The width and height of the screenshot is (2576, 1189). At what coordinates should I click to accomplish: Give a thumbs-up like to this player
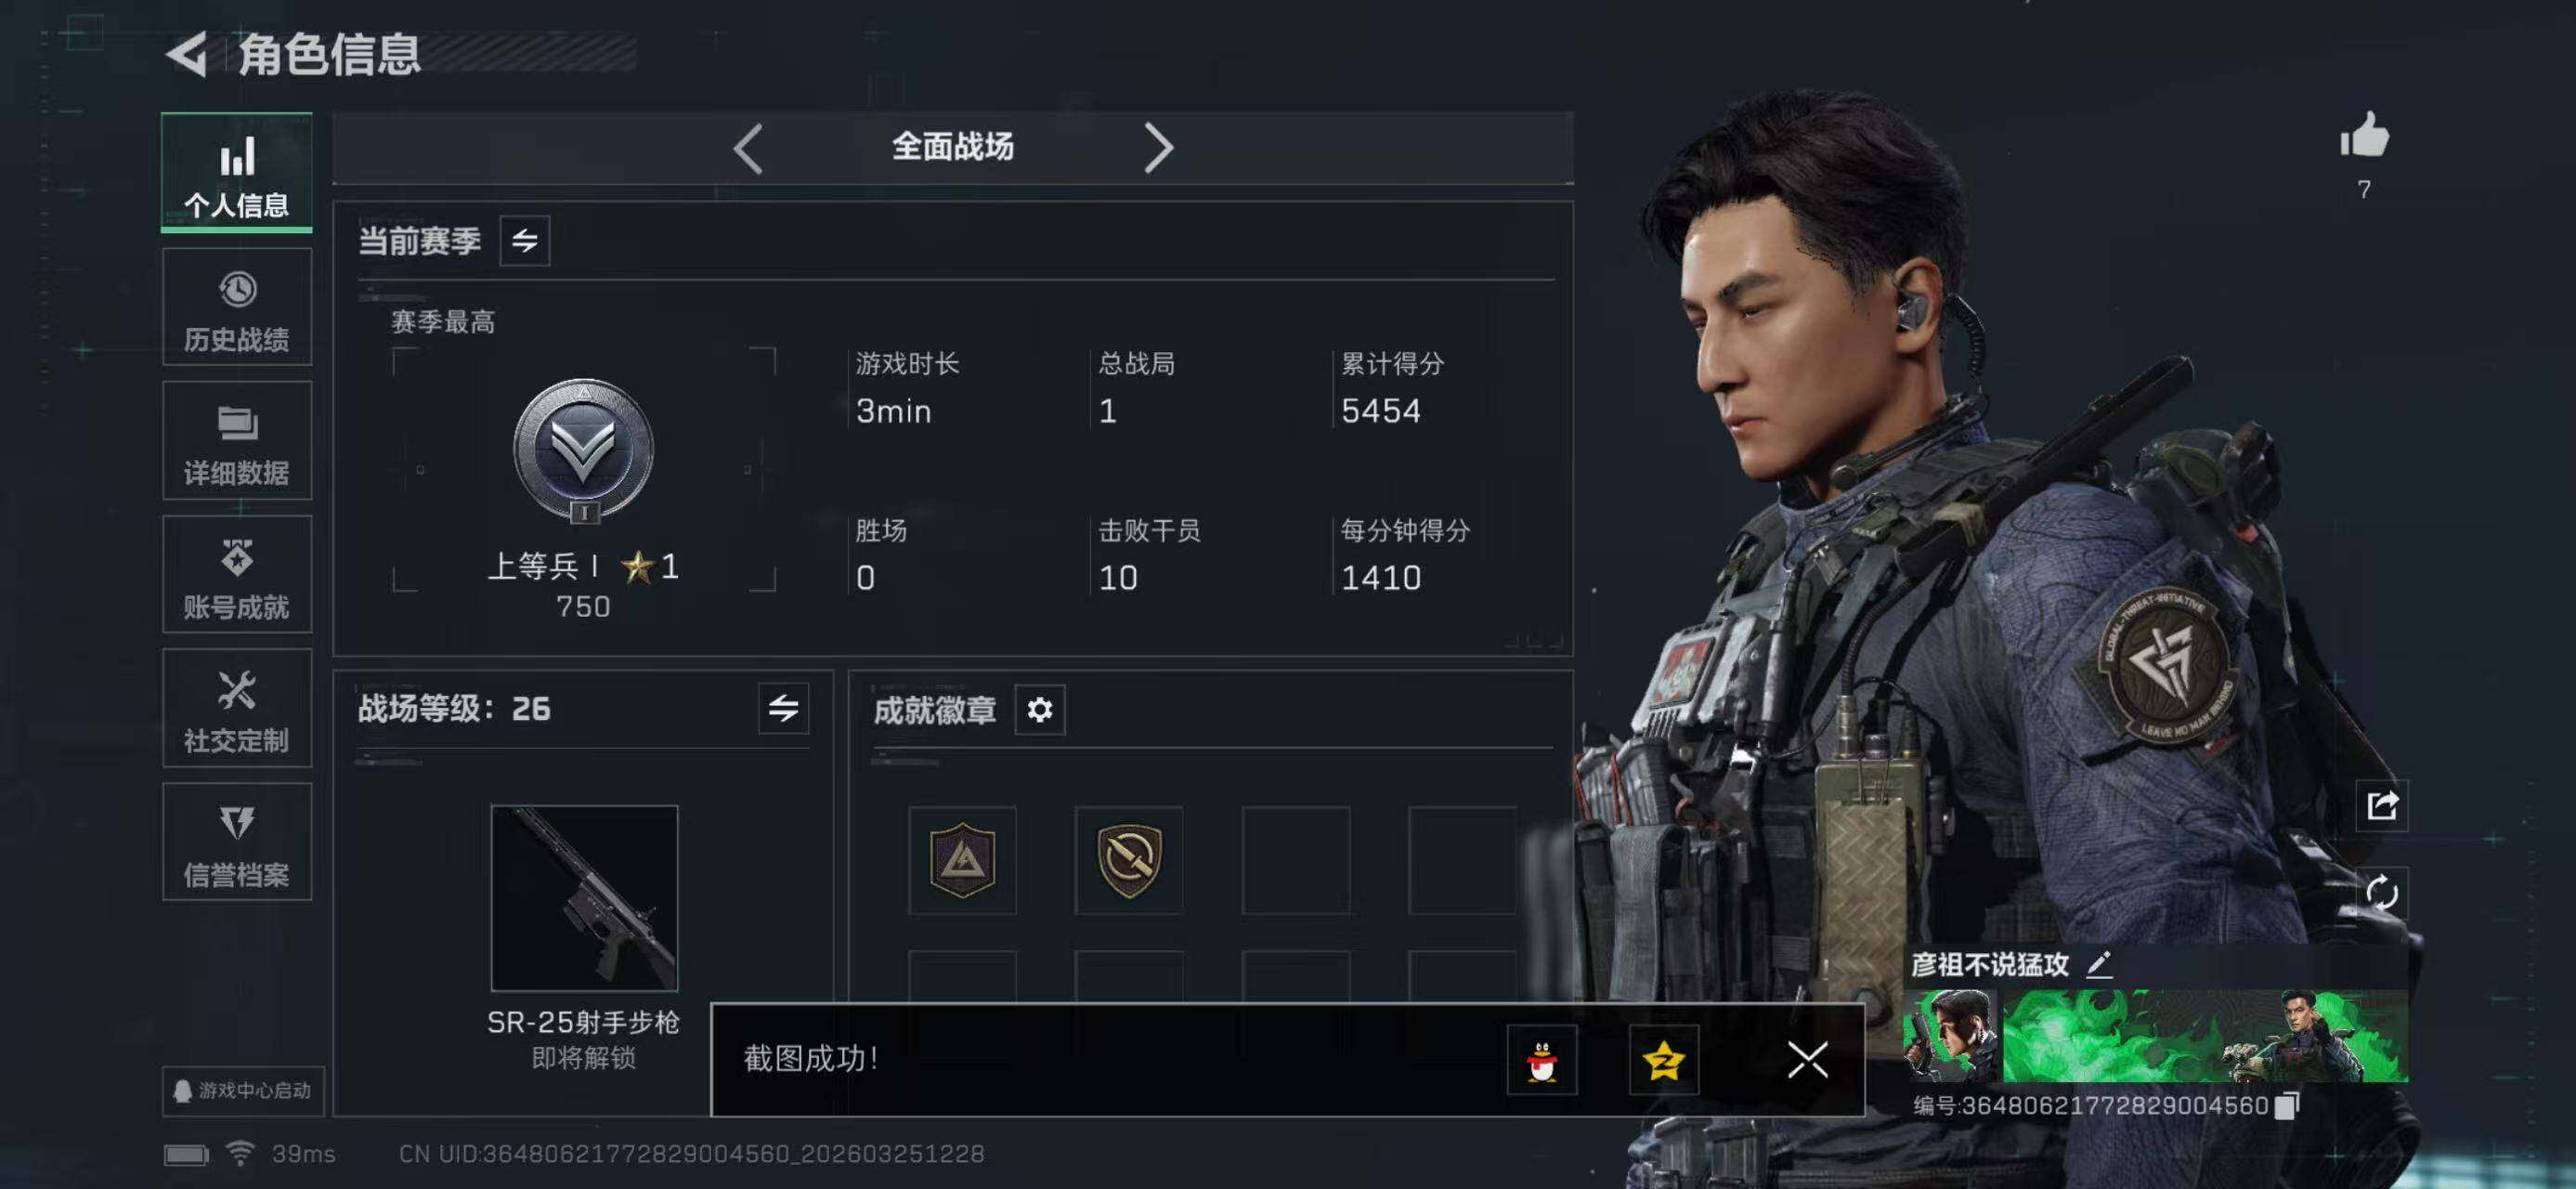pyautogui.click(x=2364, y=135)
